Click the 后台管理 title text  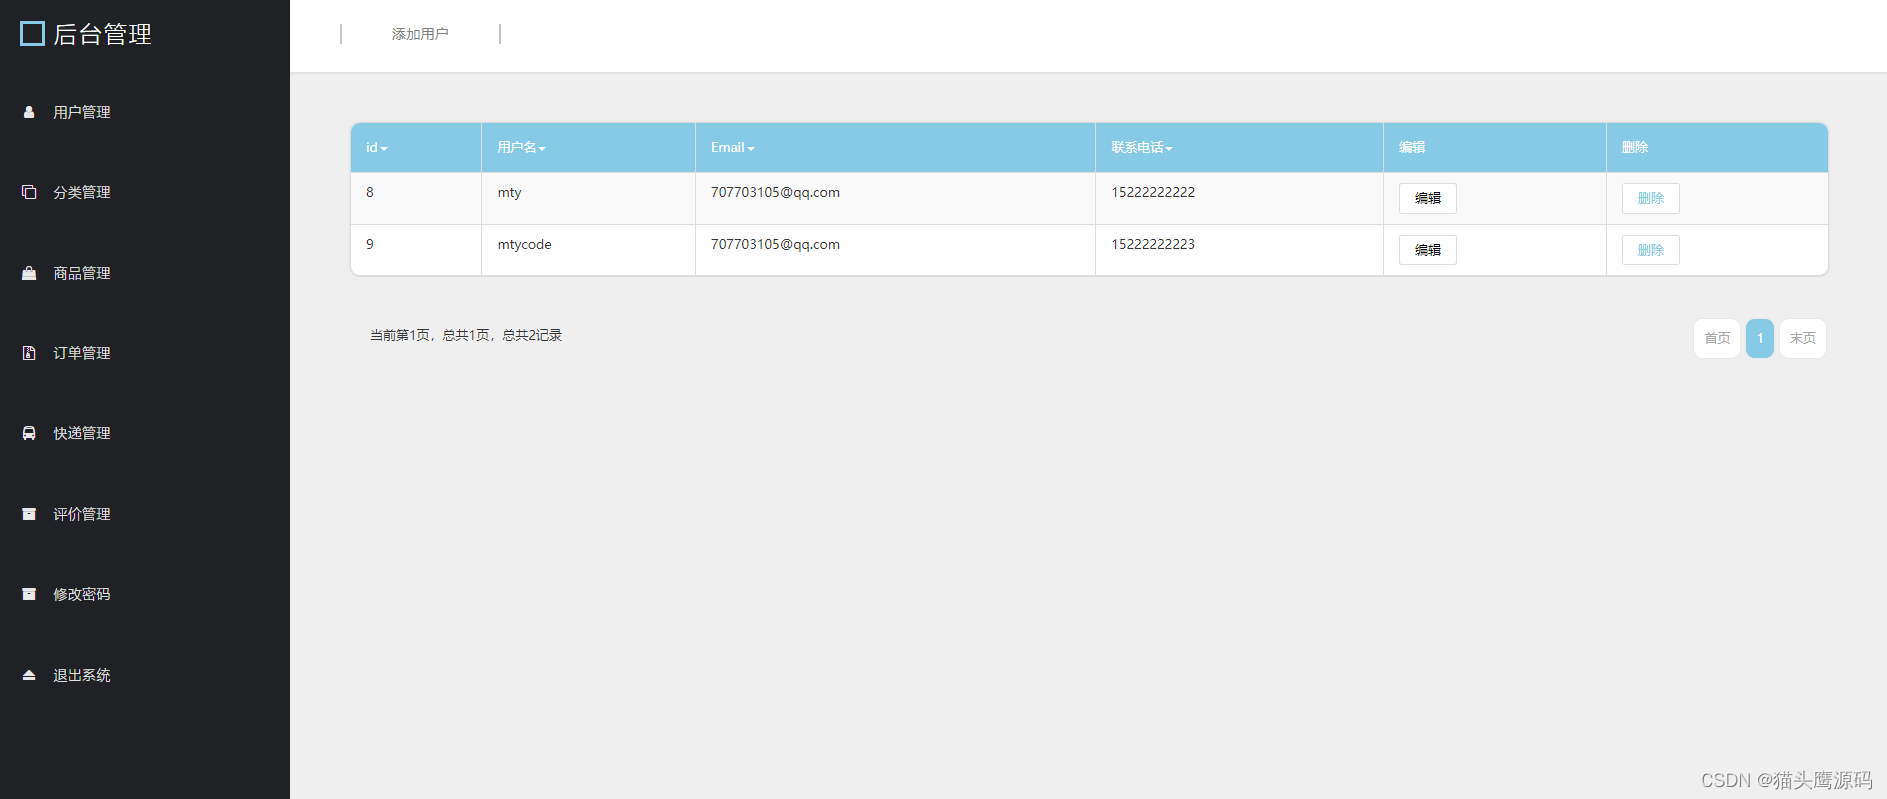tap(102, 34)
